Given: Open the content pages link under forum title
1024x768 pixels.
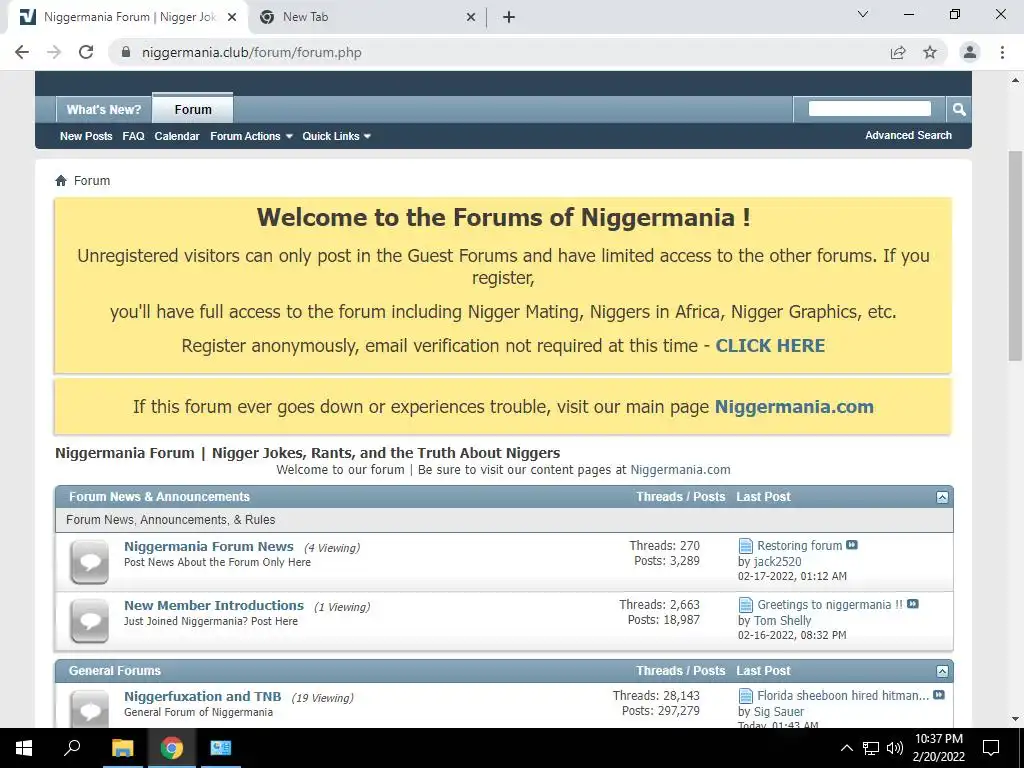Looking at the screenshot, I should [x=680, y=470].
